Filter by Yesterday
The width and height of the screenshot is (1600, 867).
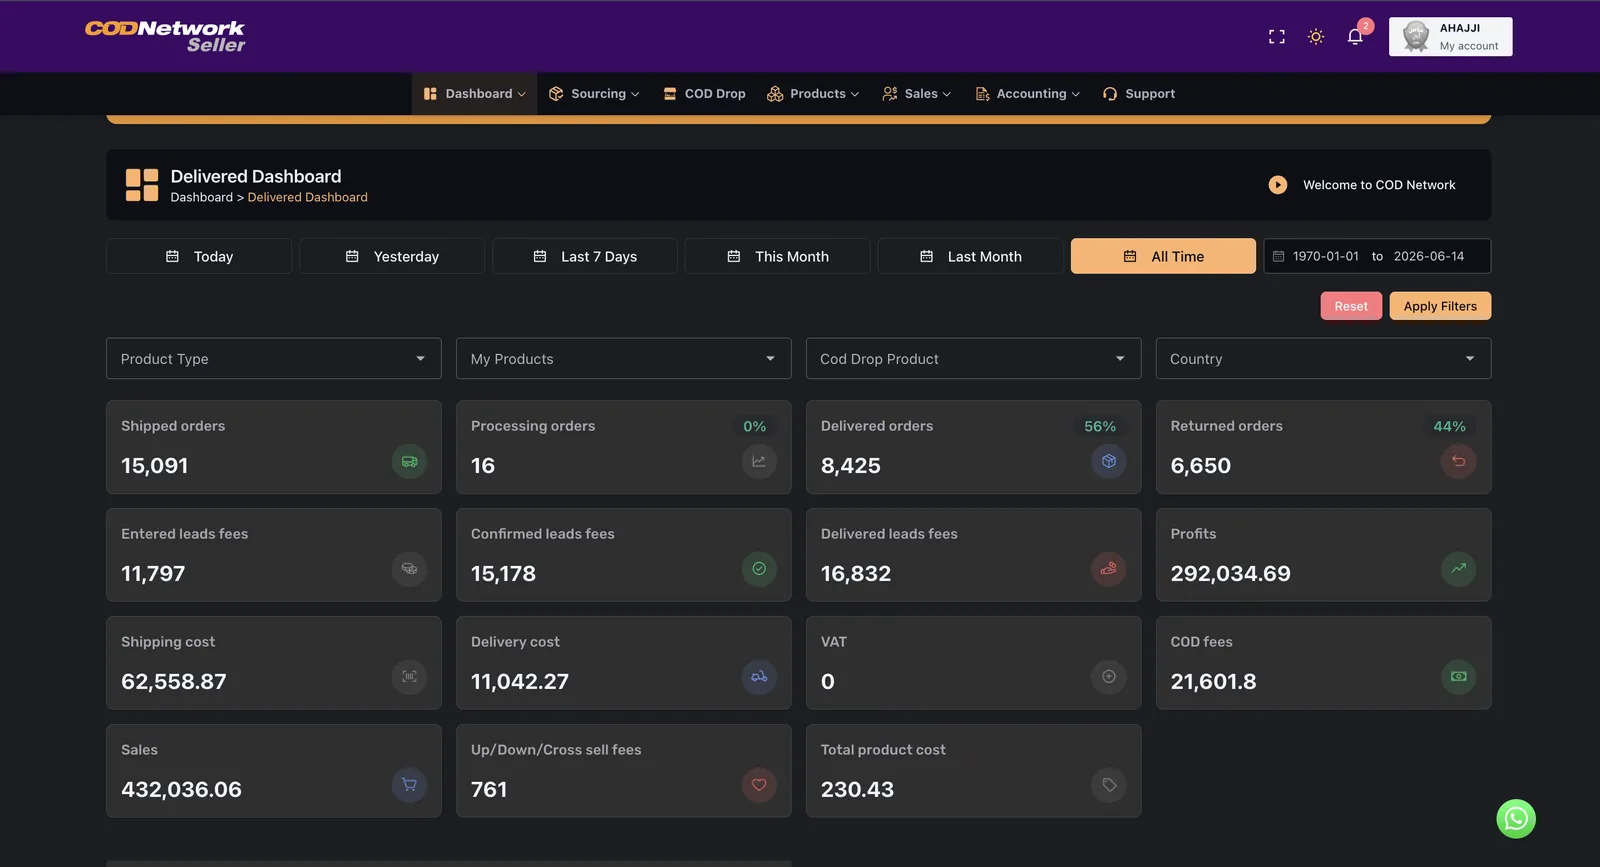pyautogui.click(x=392, y=256)
